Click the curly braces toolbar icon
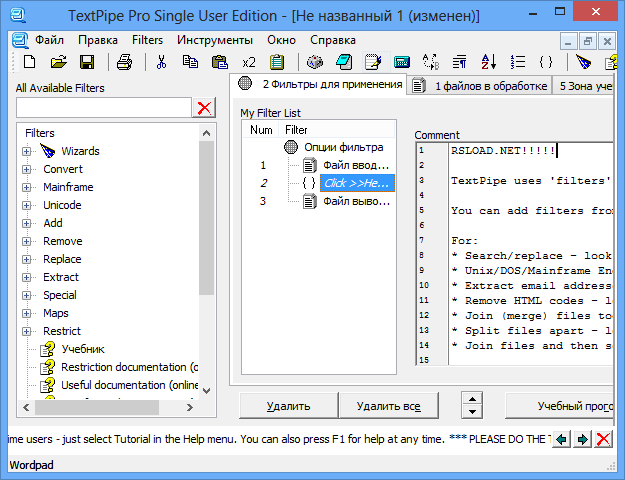 (546, 62)
